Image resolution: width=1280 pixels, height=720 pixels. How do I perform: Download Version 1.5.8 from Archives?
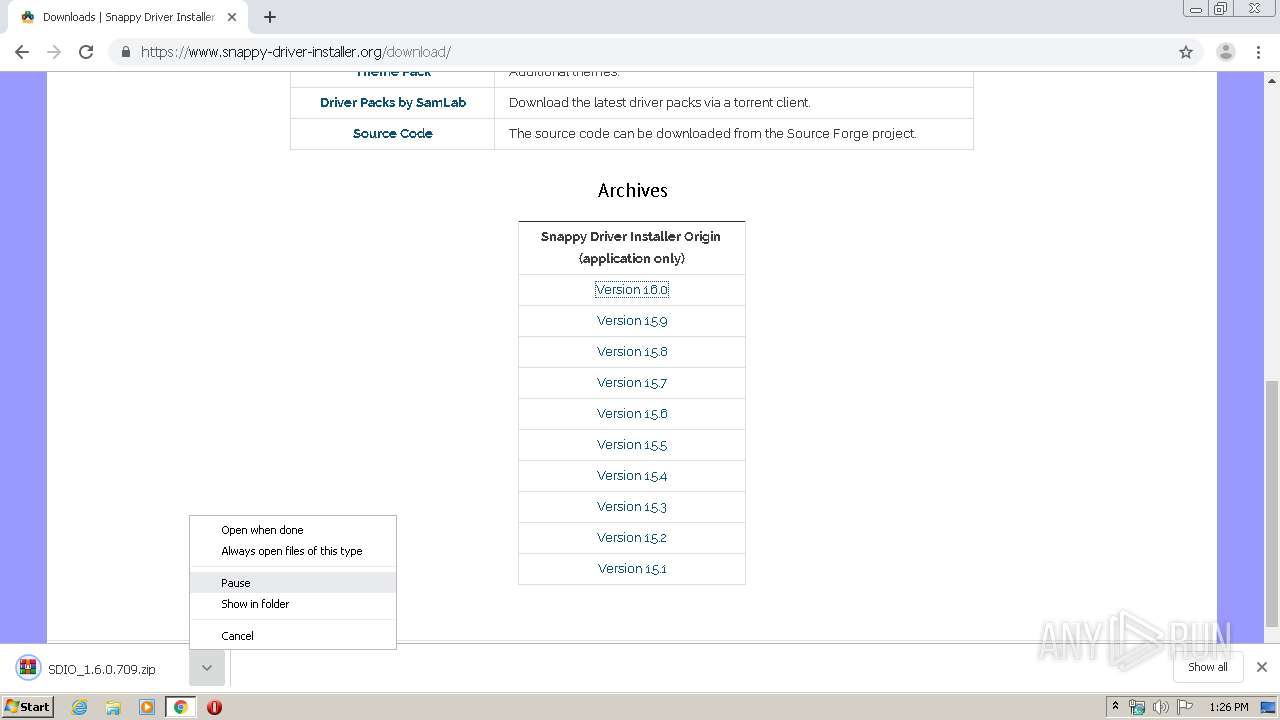(x=632, y=351)
